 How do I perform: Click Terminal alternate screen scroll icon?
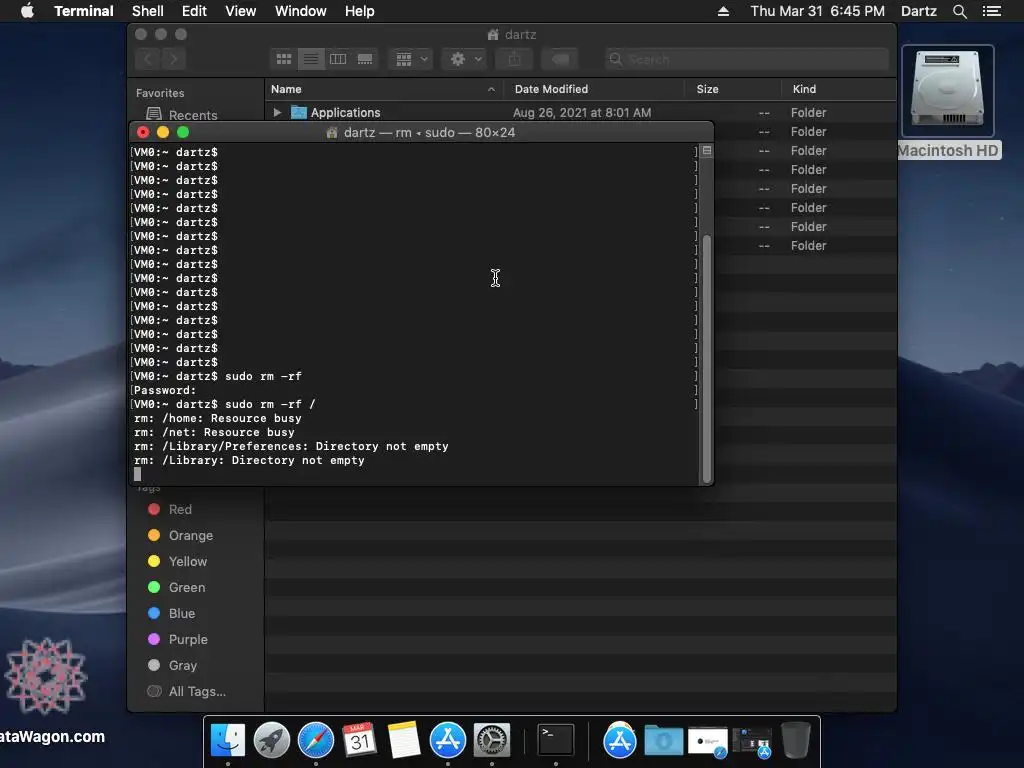(x=707, y=151)
